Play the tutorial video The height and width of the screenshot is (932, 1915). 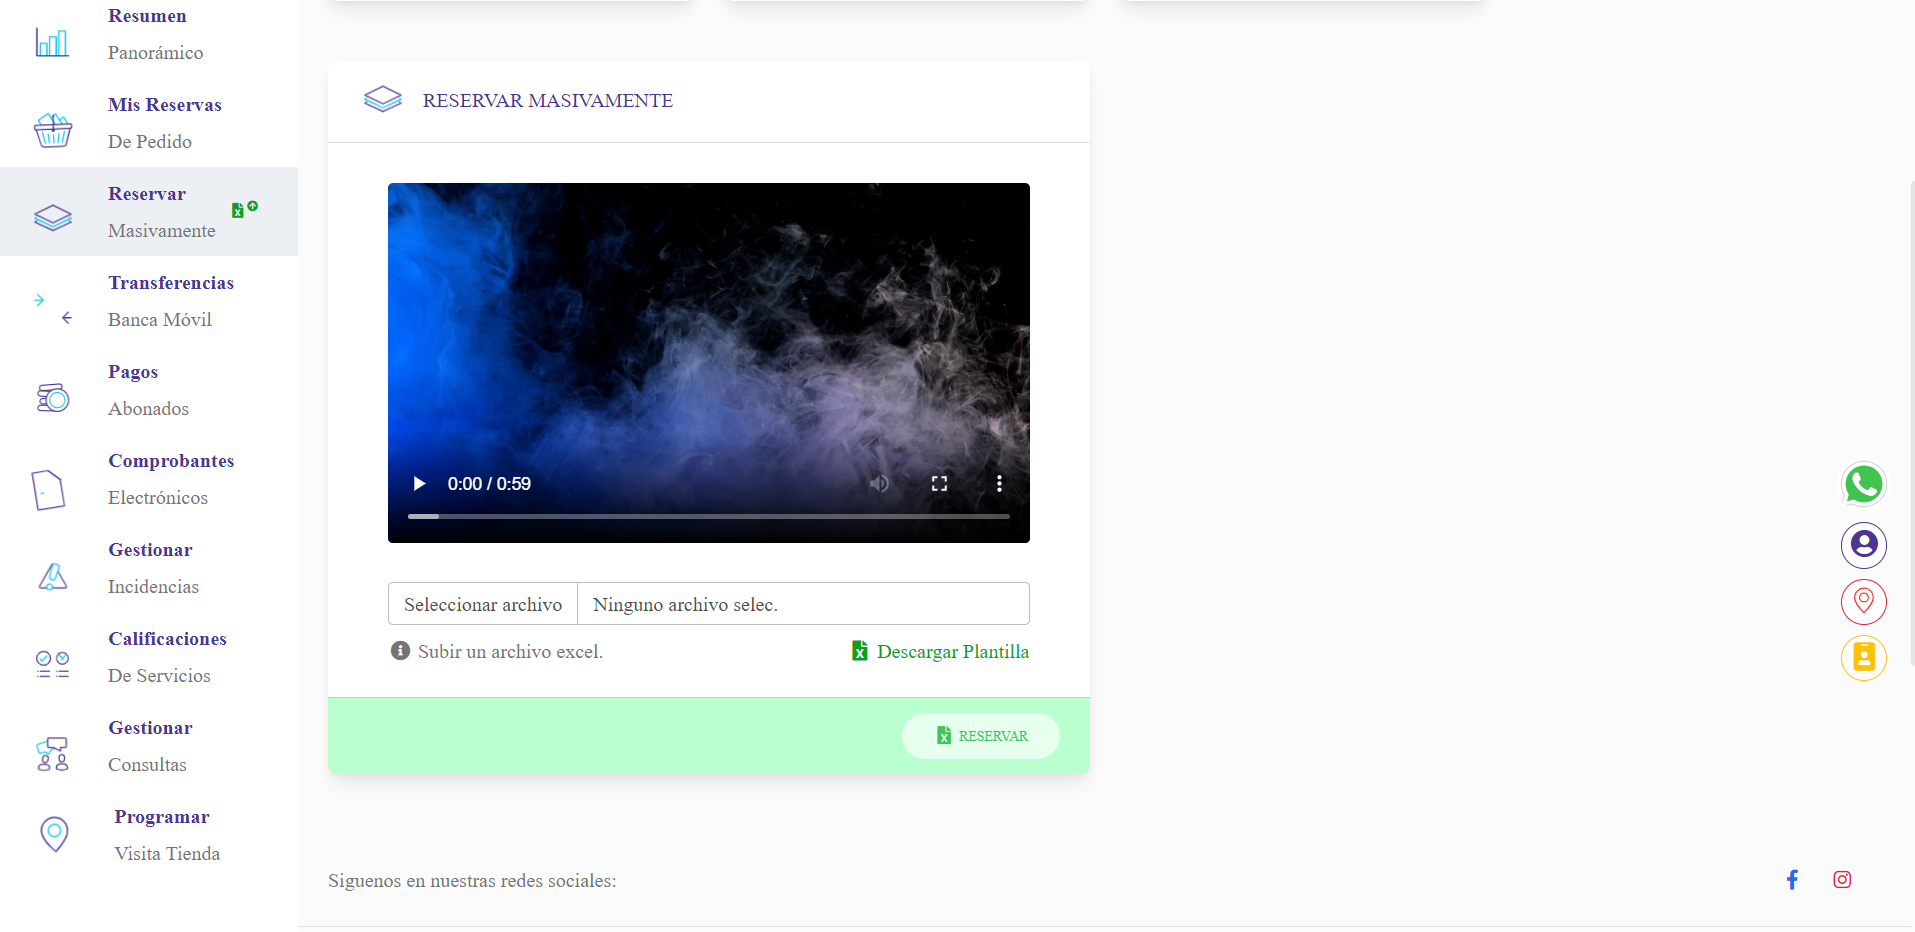click(420, 484)
